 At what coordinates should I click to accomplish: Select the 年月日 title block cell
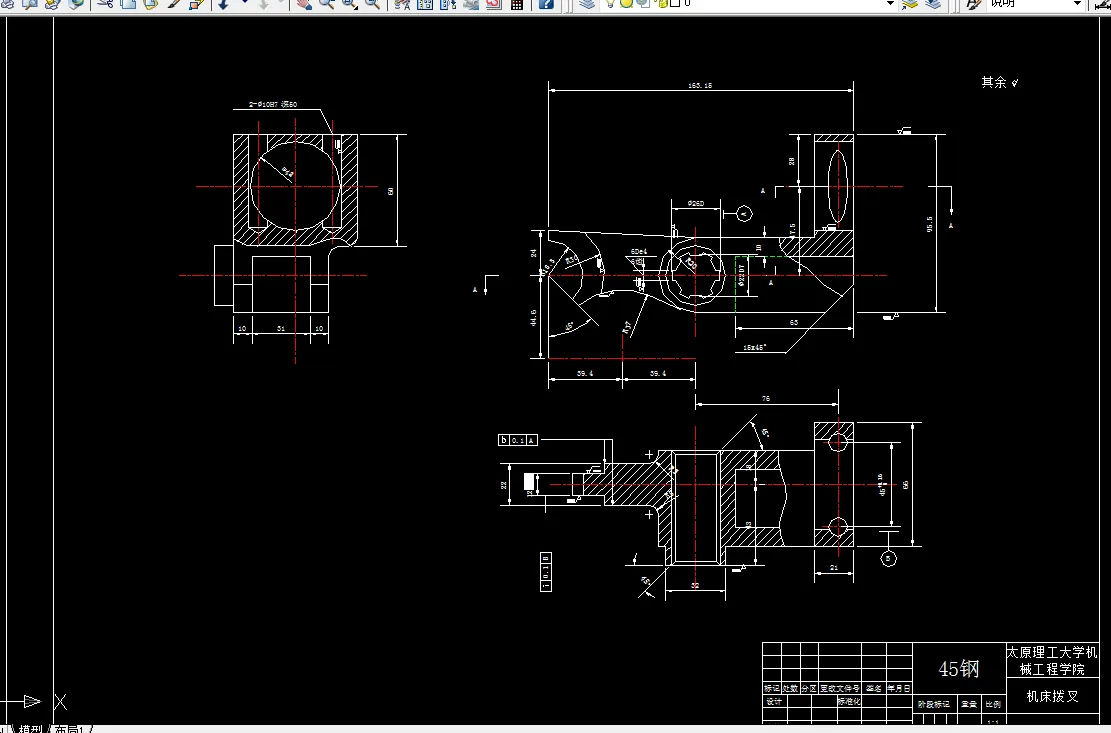(x=899, y=688)
